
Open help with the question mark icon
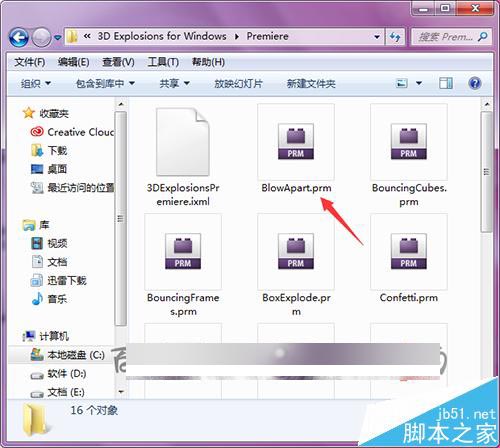[475, 83]
